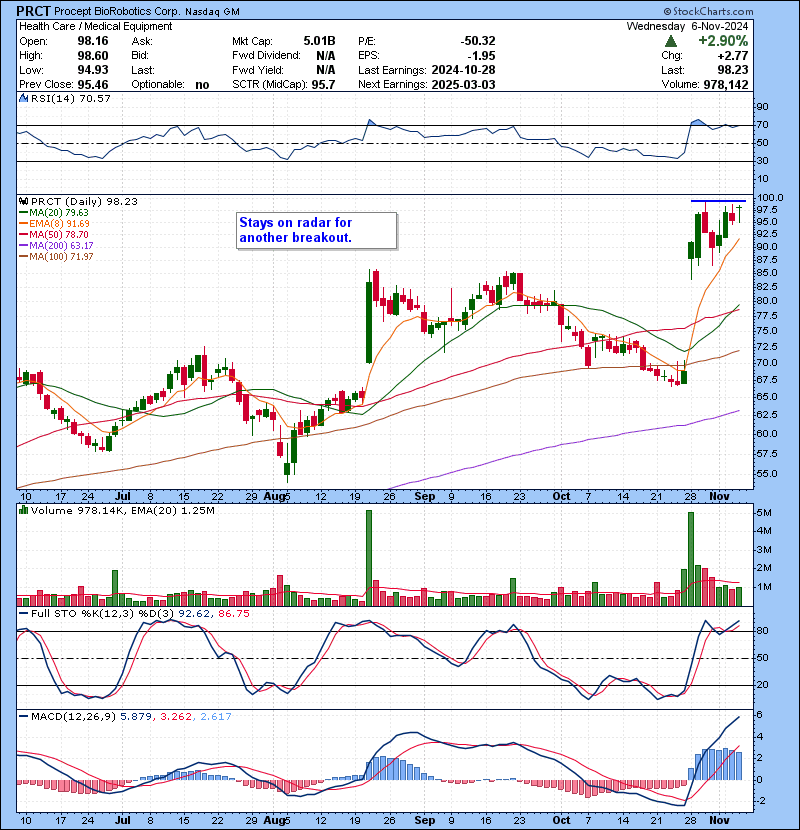
Task: Click Health Care / Medical Equipment sector text
Action: (96, 26)
